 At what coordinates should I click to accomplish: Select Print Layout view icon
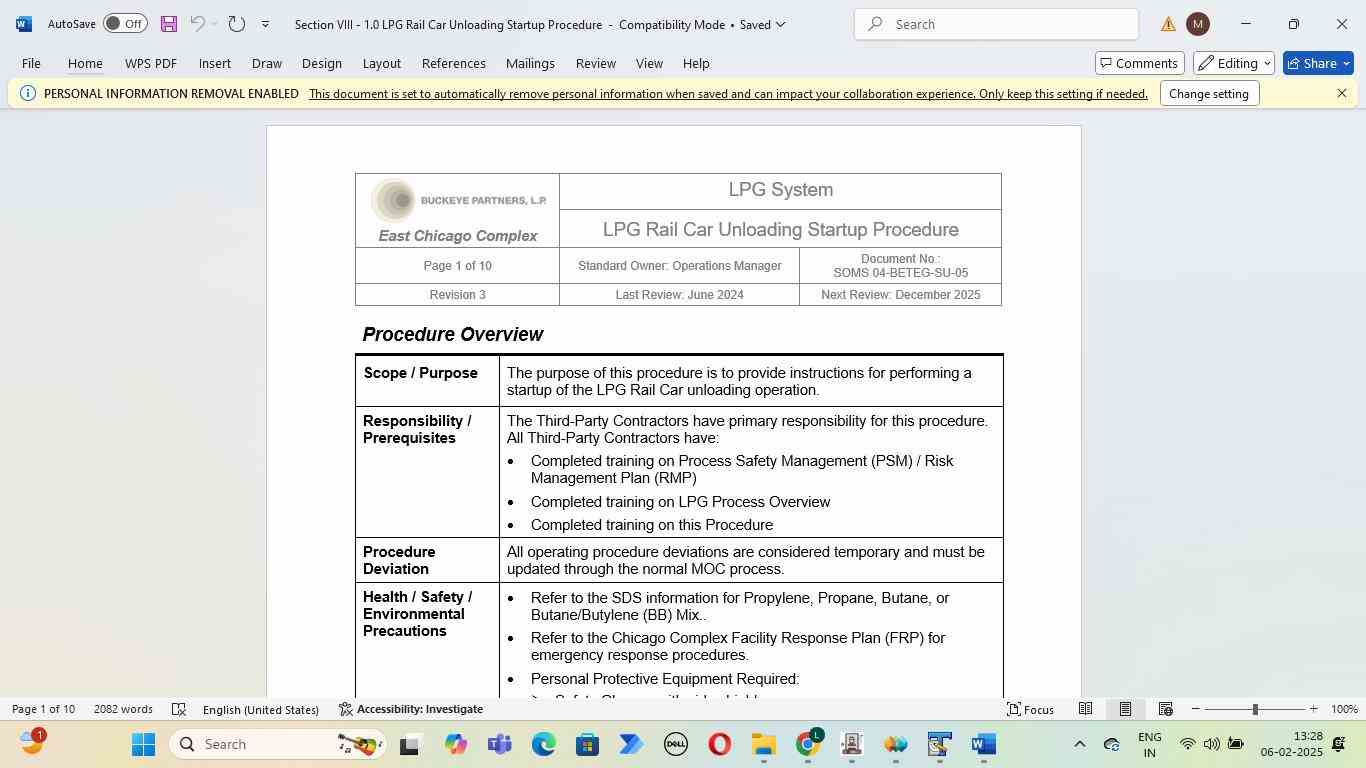[x=1125, y=709]
